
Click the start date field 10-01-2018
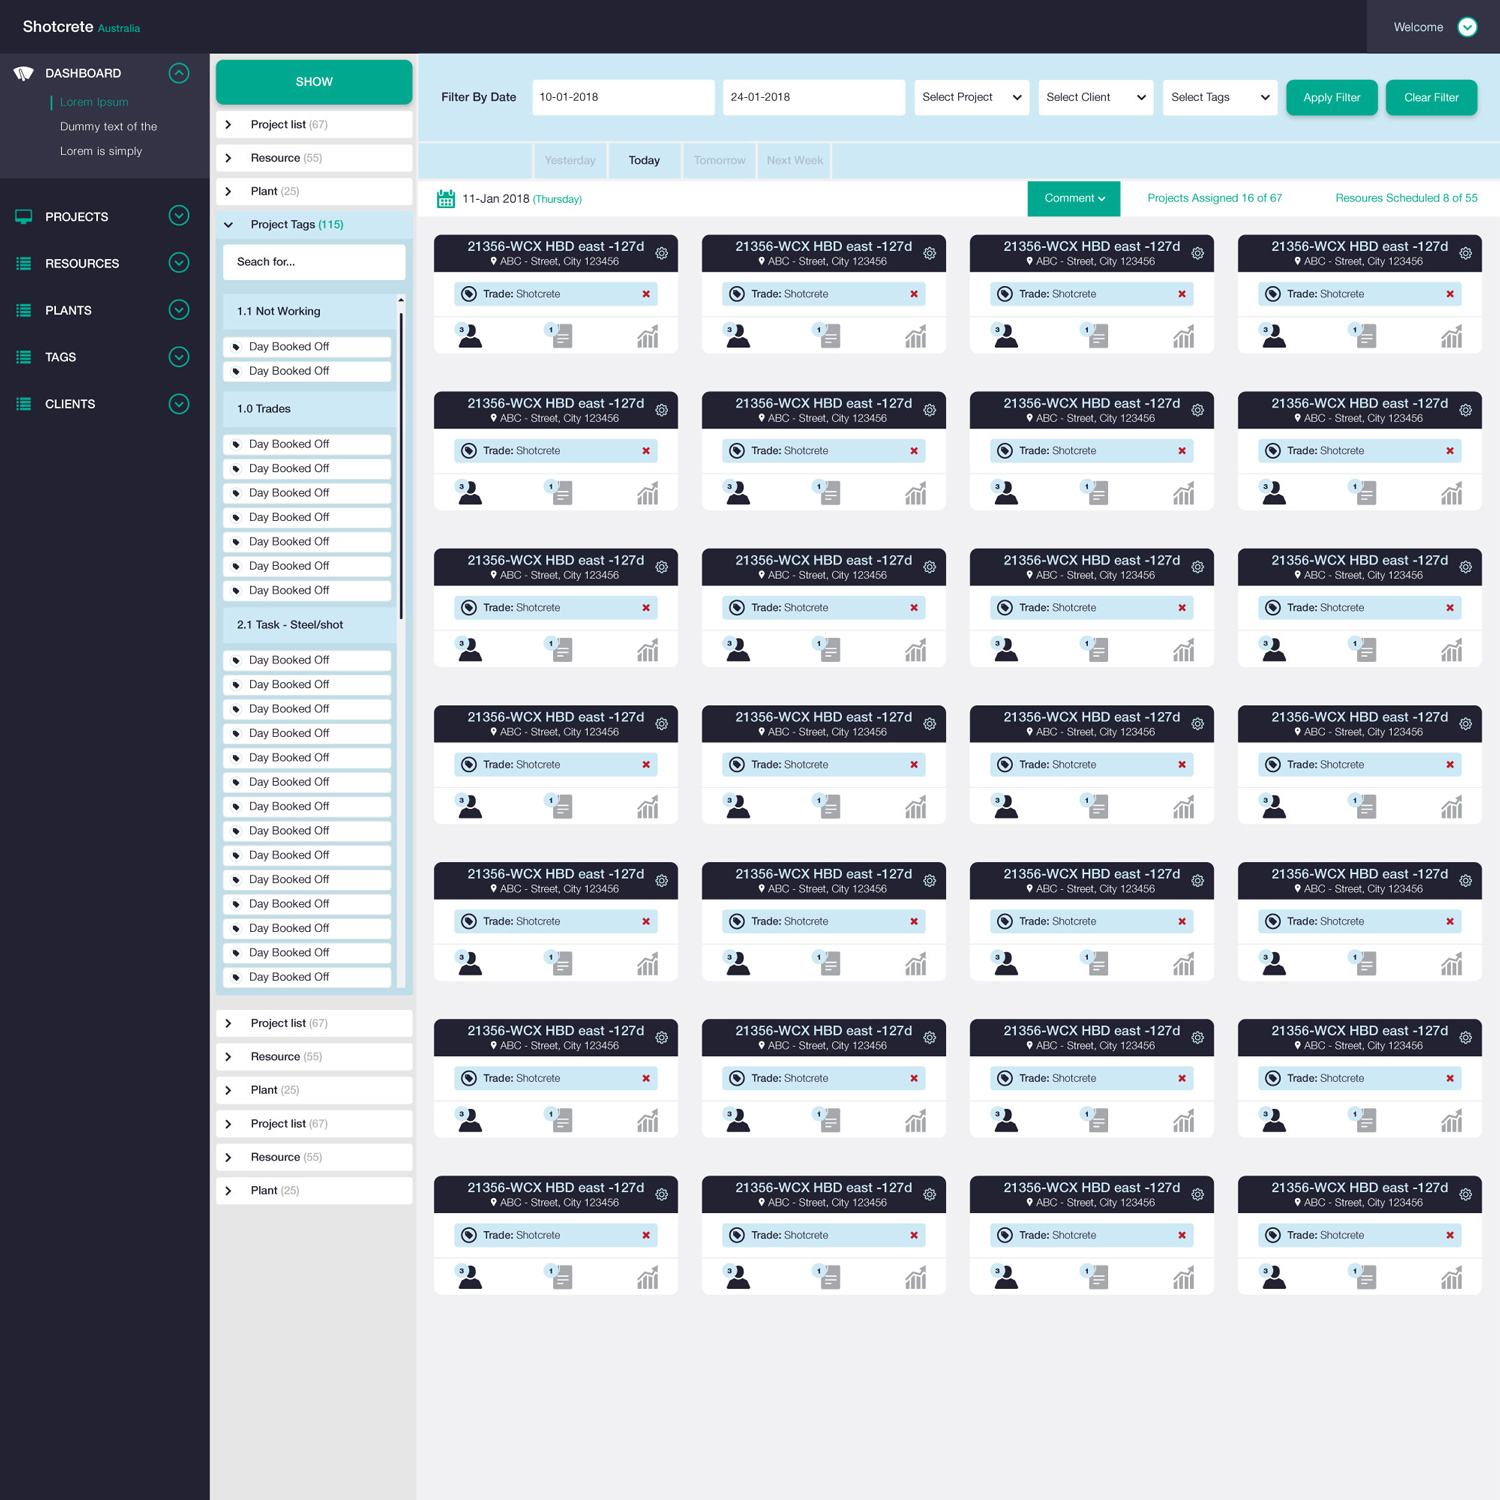tap(623, 97)
